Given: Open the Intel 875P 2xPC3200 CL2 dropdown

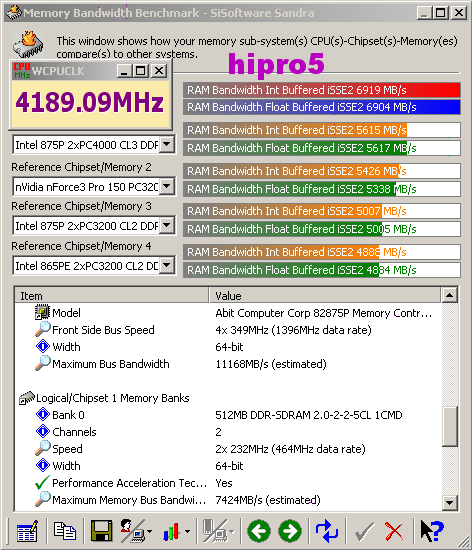Looking at the screenshot, I should 167,226.
